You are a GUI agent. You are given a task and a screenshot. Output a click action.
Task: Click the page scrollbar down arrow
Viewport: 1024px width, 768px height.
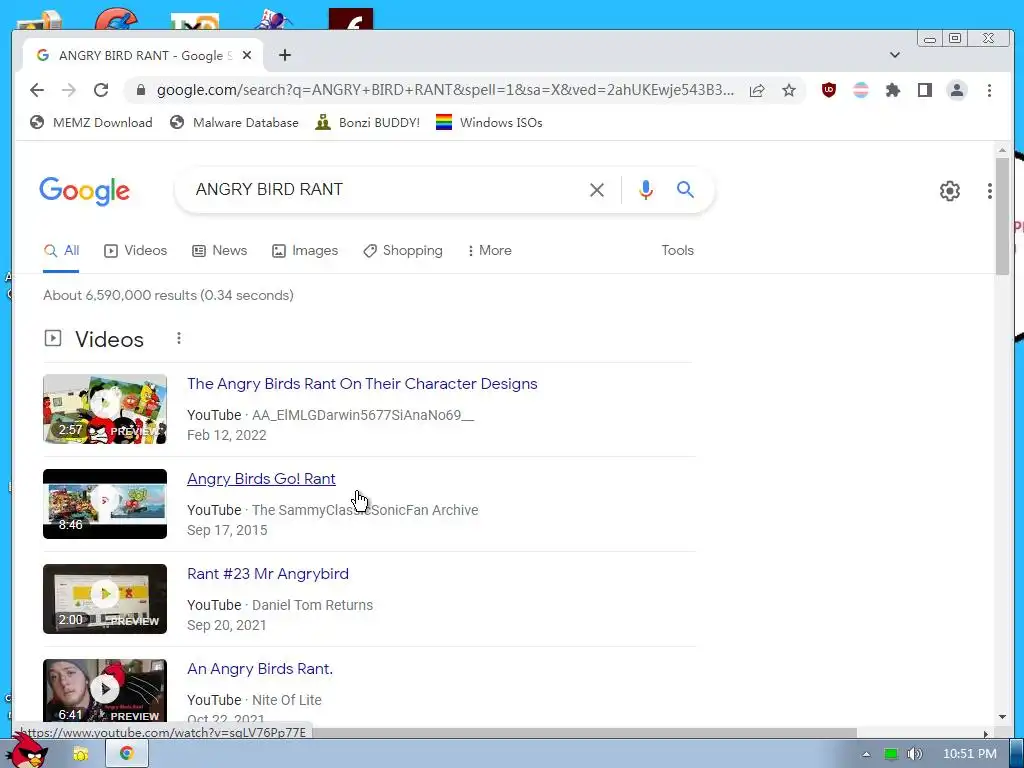1002,716
